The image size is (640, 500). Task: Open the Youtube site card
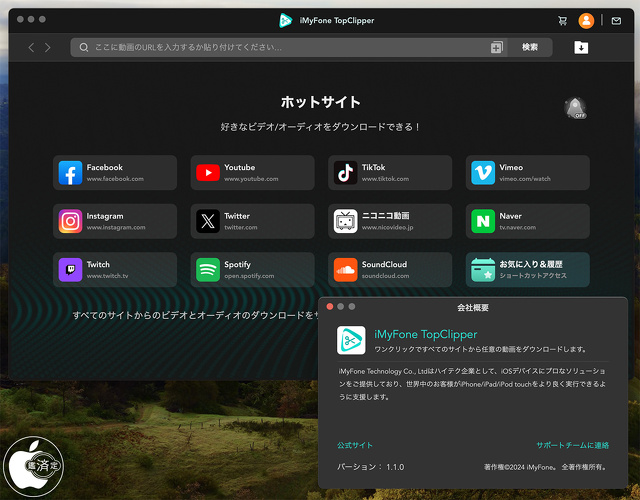coord(253,173)
